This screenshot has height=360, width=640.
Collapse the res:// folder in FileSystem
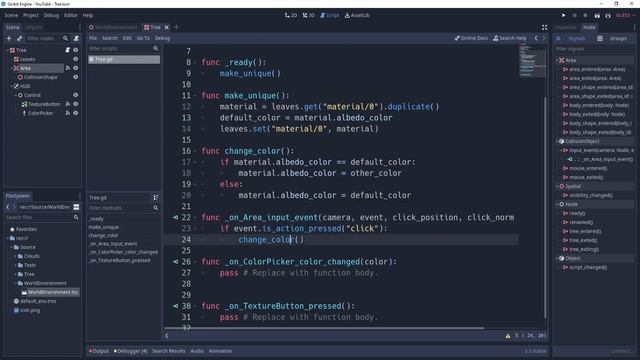click(x=8, y=238)
